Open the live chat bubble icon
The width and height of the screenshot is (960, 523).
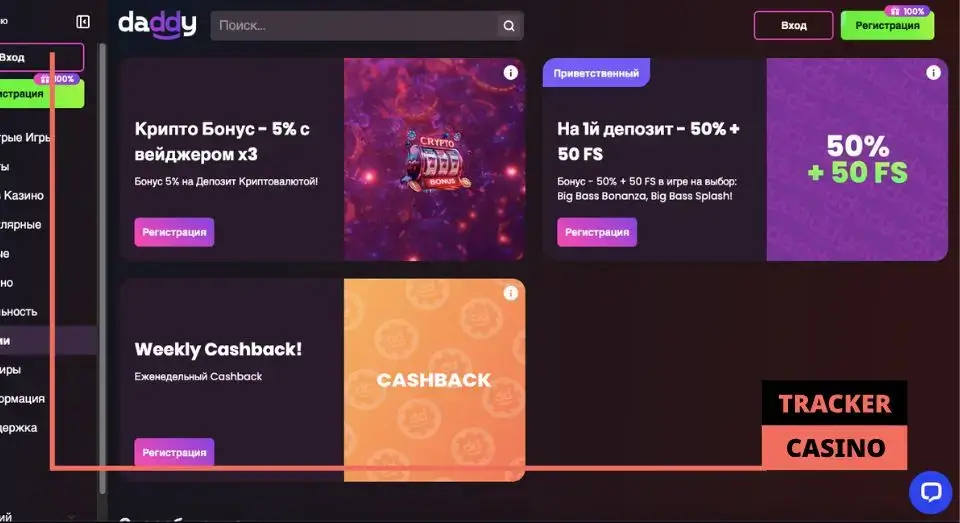(931, 492)
